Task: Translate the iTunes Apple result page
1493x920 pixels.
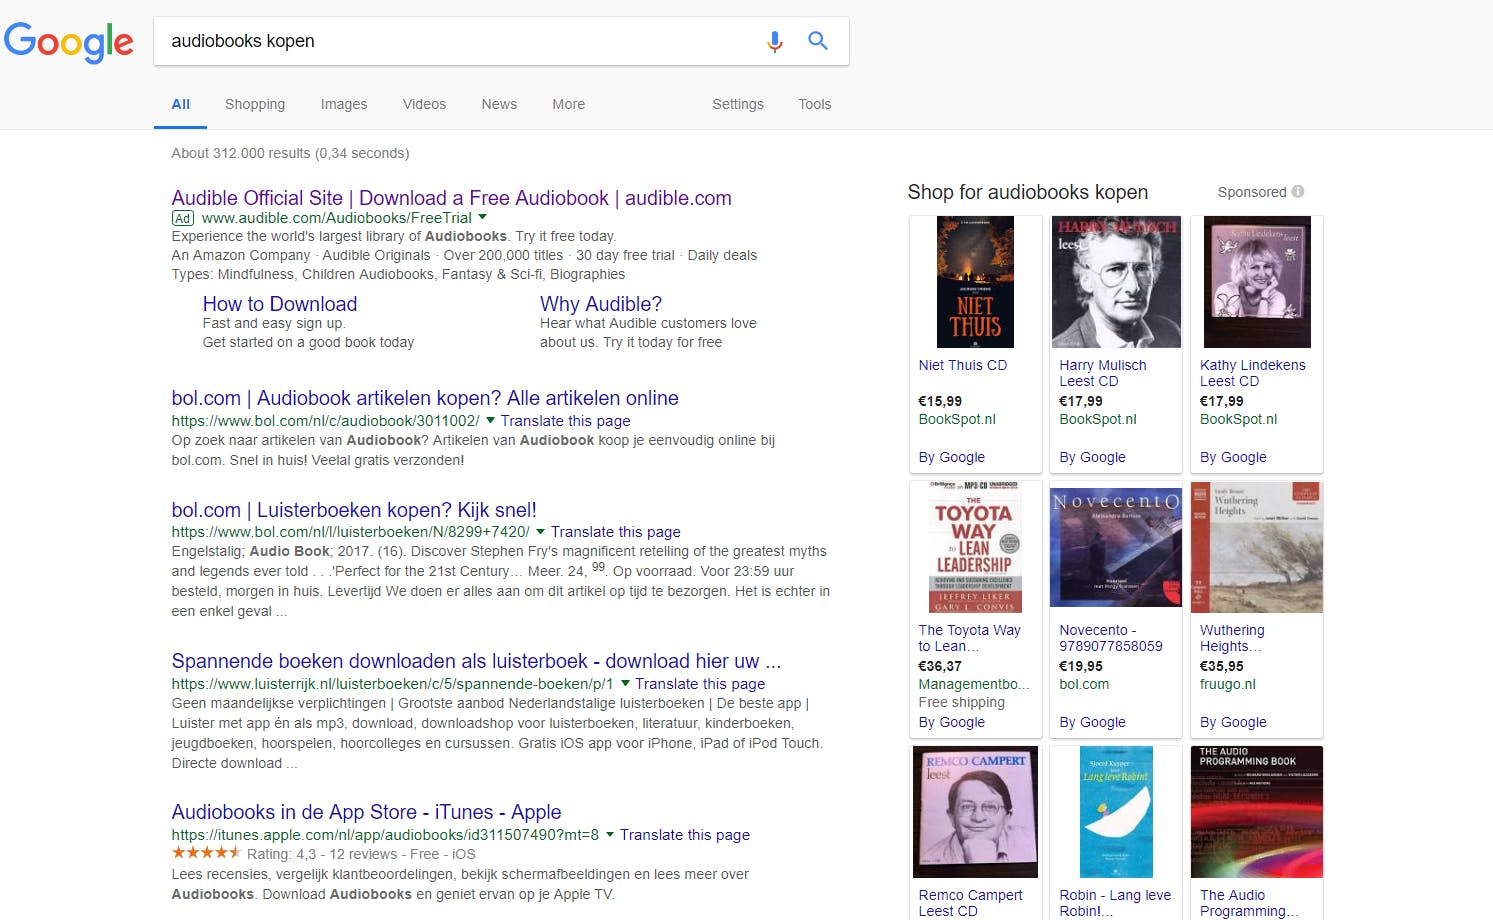Action: [684, 835]
